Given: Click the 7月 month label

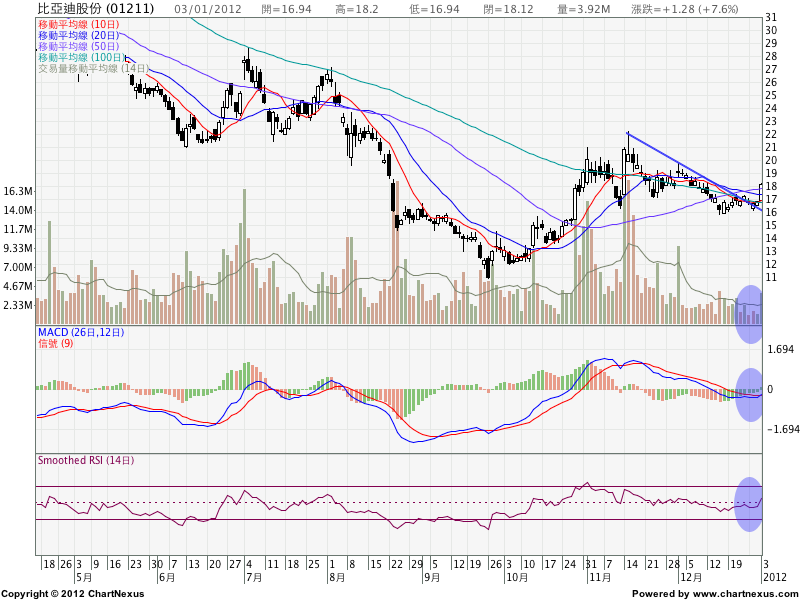Looking at the screenshot, I should pos(254,578).
